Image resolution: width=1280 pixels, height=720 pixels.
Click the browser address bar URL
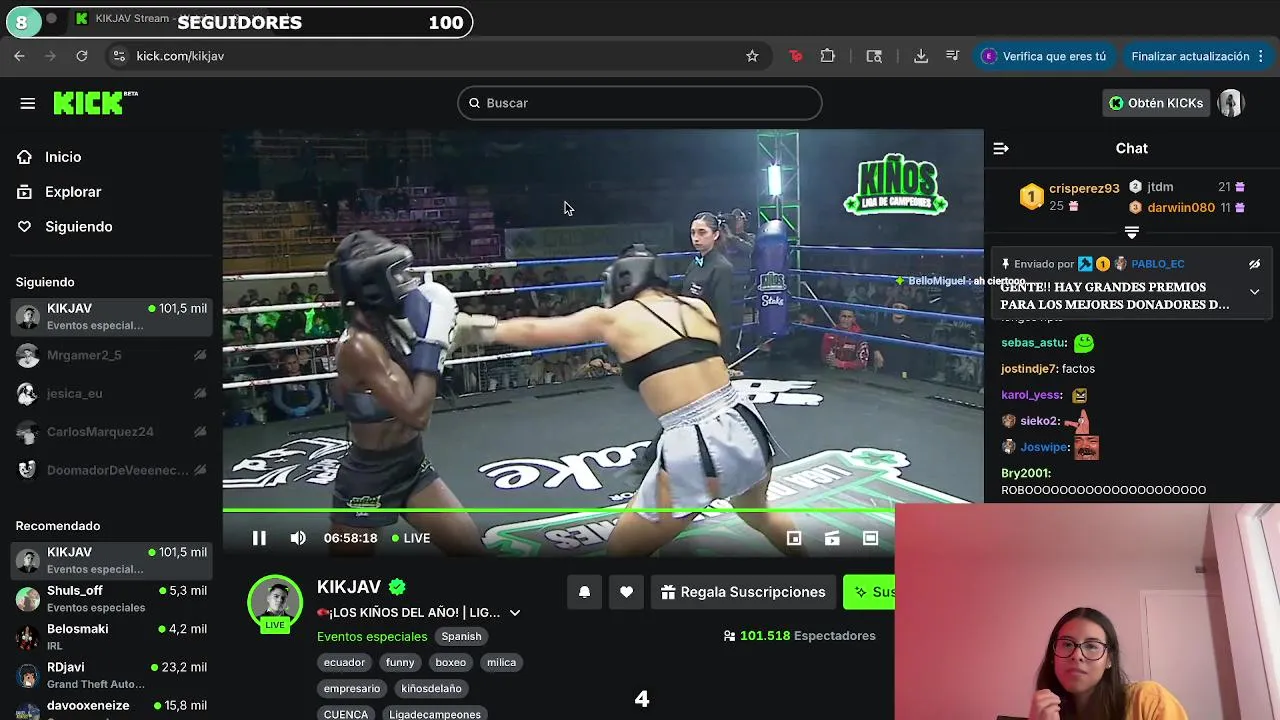click(x=180, y=56)
